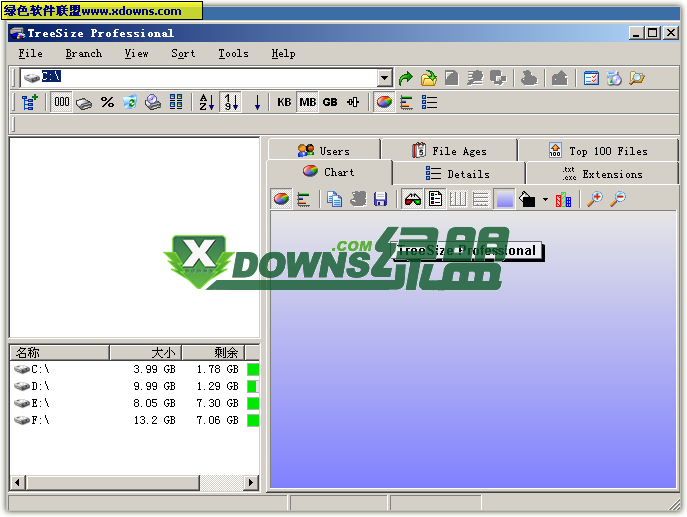Open the scheduled scan options icon
Screen dimensions: 687x517
(591, 78)
